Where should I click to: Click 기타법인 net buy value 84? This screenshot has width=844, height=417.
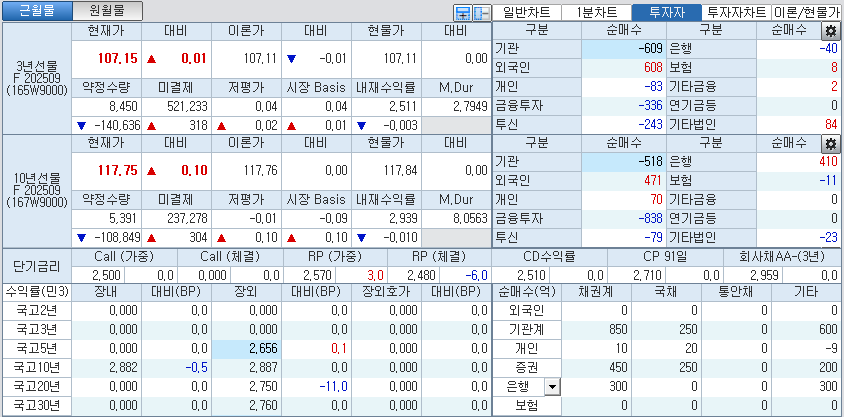832,125
